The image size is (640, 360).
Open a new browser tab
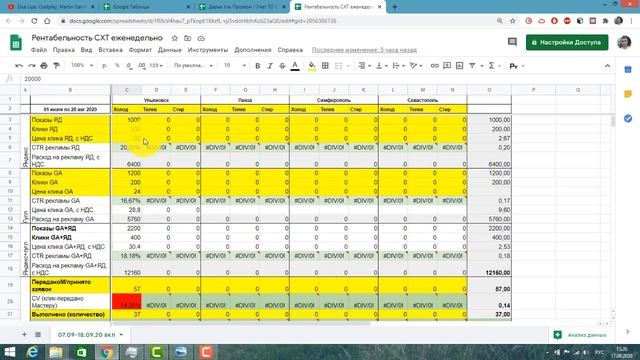394,7
